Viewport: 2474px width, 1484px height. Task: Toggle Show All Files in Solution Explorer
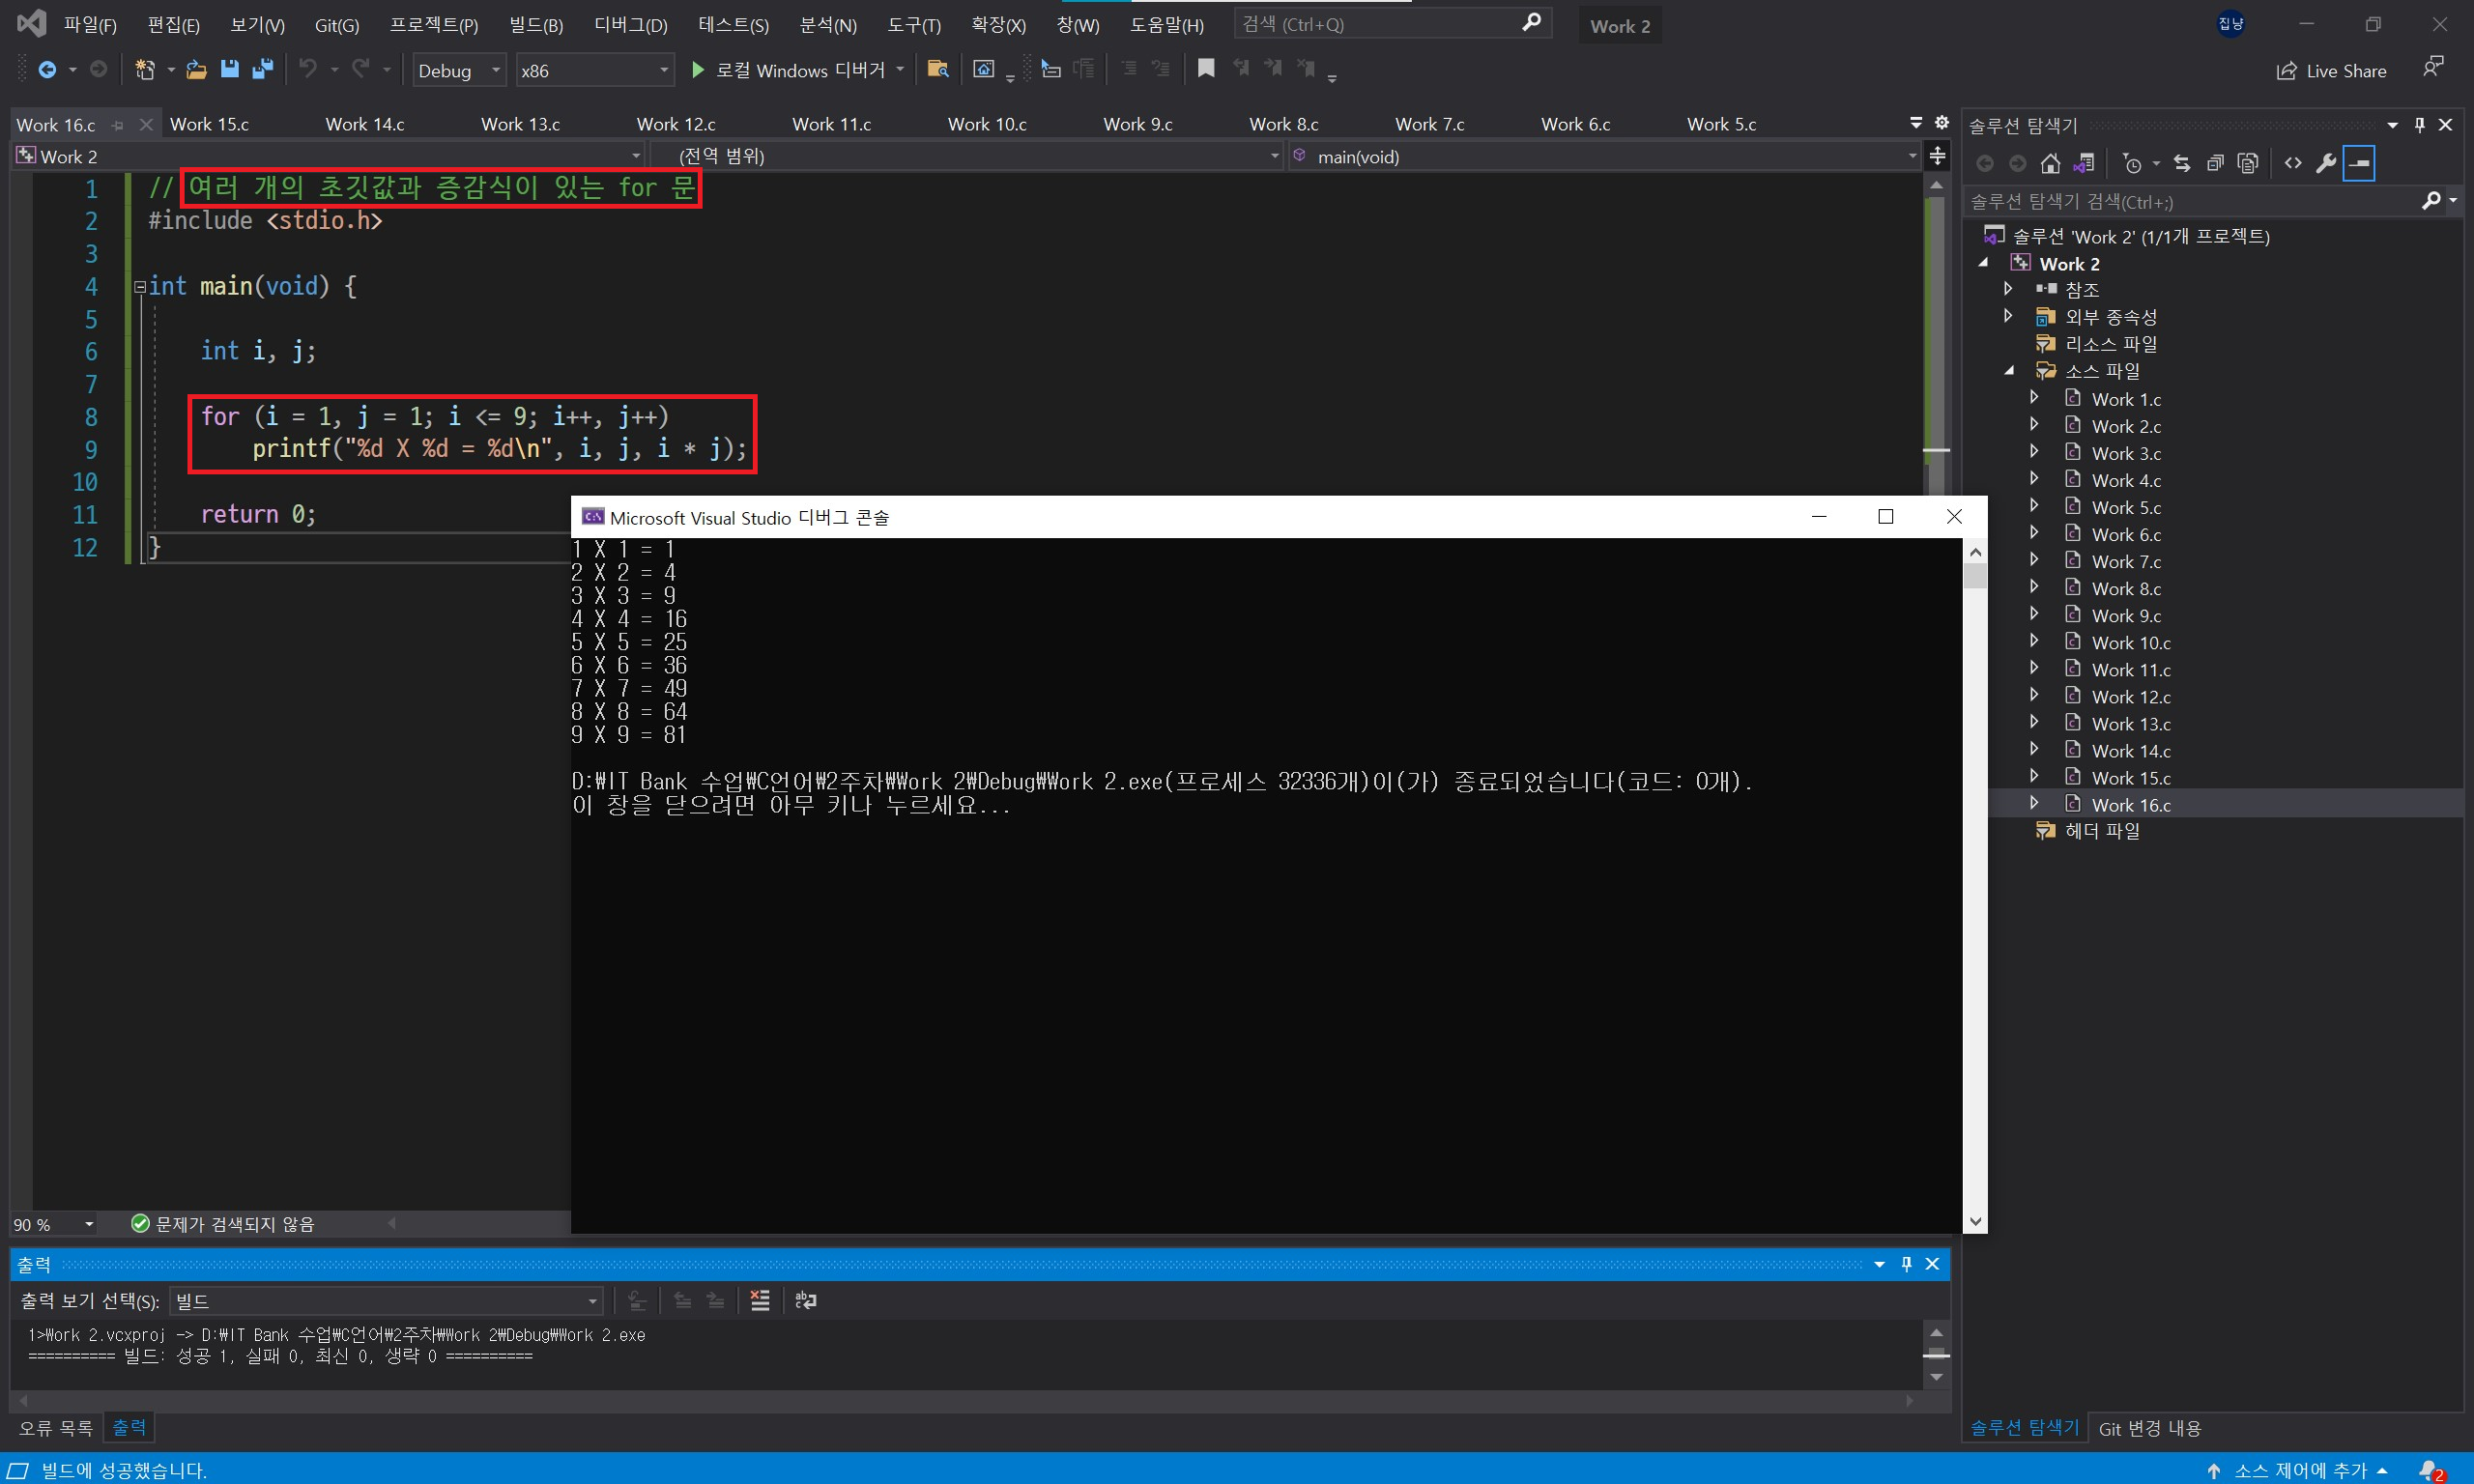[2248, 163]
